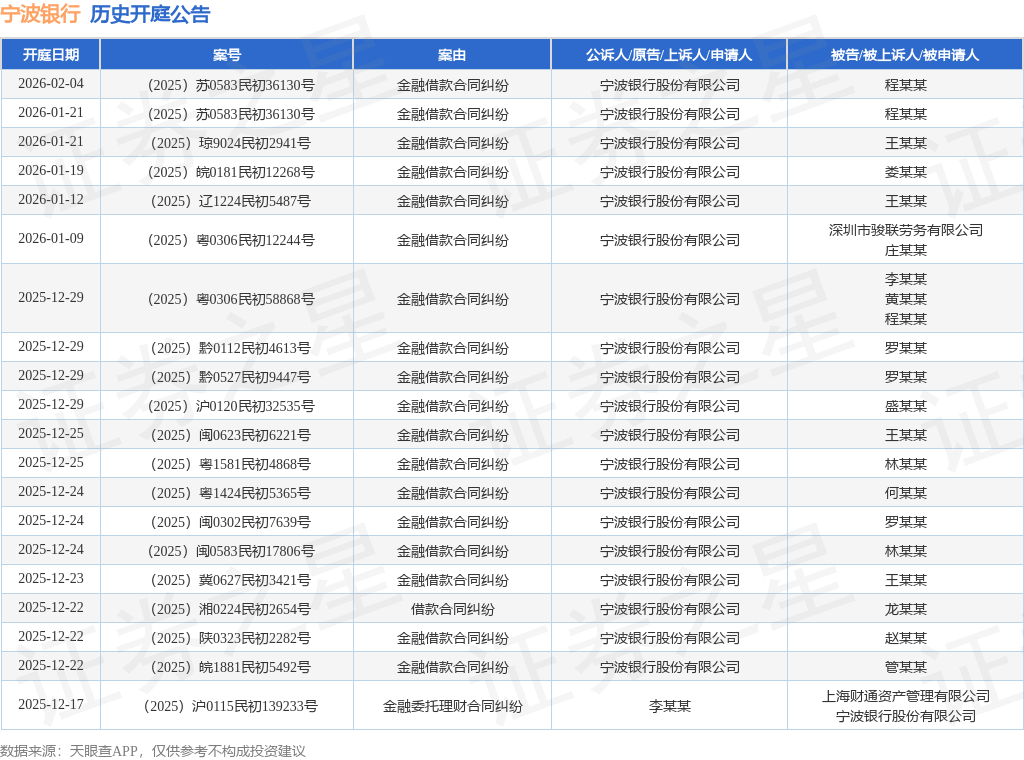Click the date 2026-02-04
The image size is (1024, 760).
51,84
